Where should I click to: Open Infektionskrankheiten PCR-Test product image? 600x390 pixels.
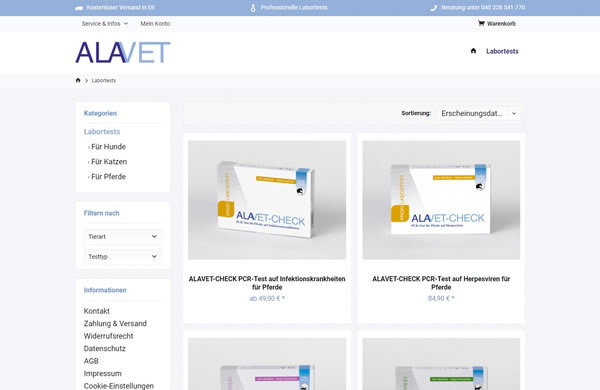click(267, 200)
